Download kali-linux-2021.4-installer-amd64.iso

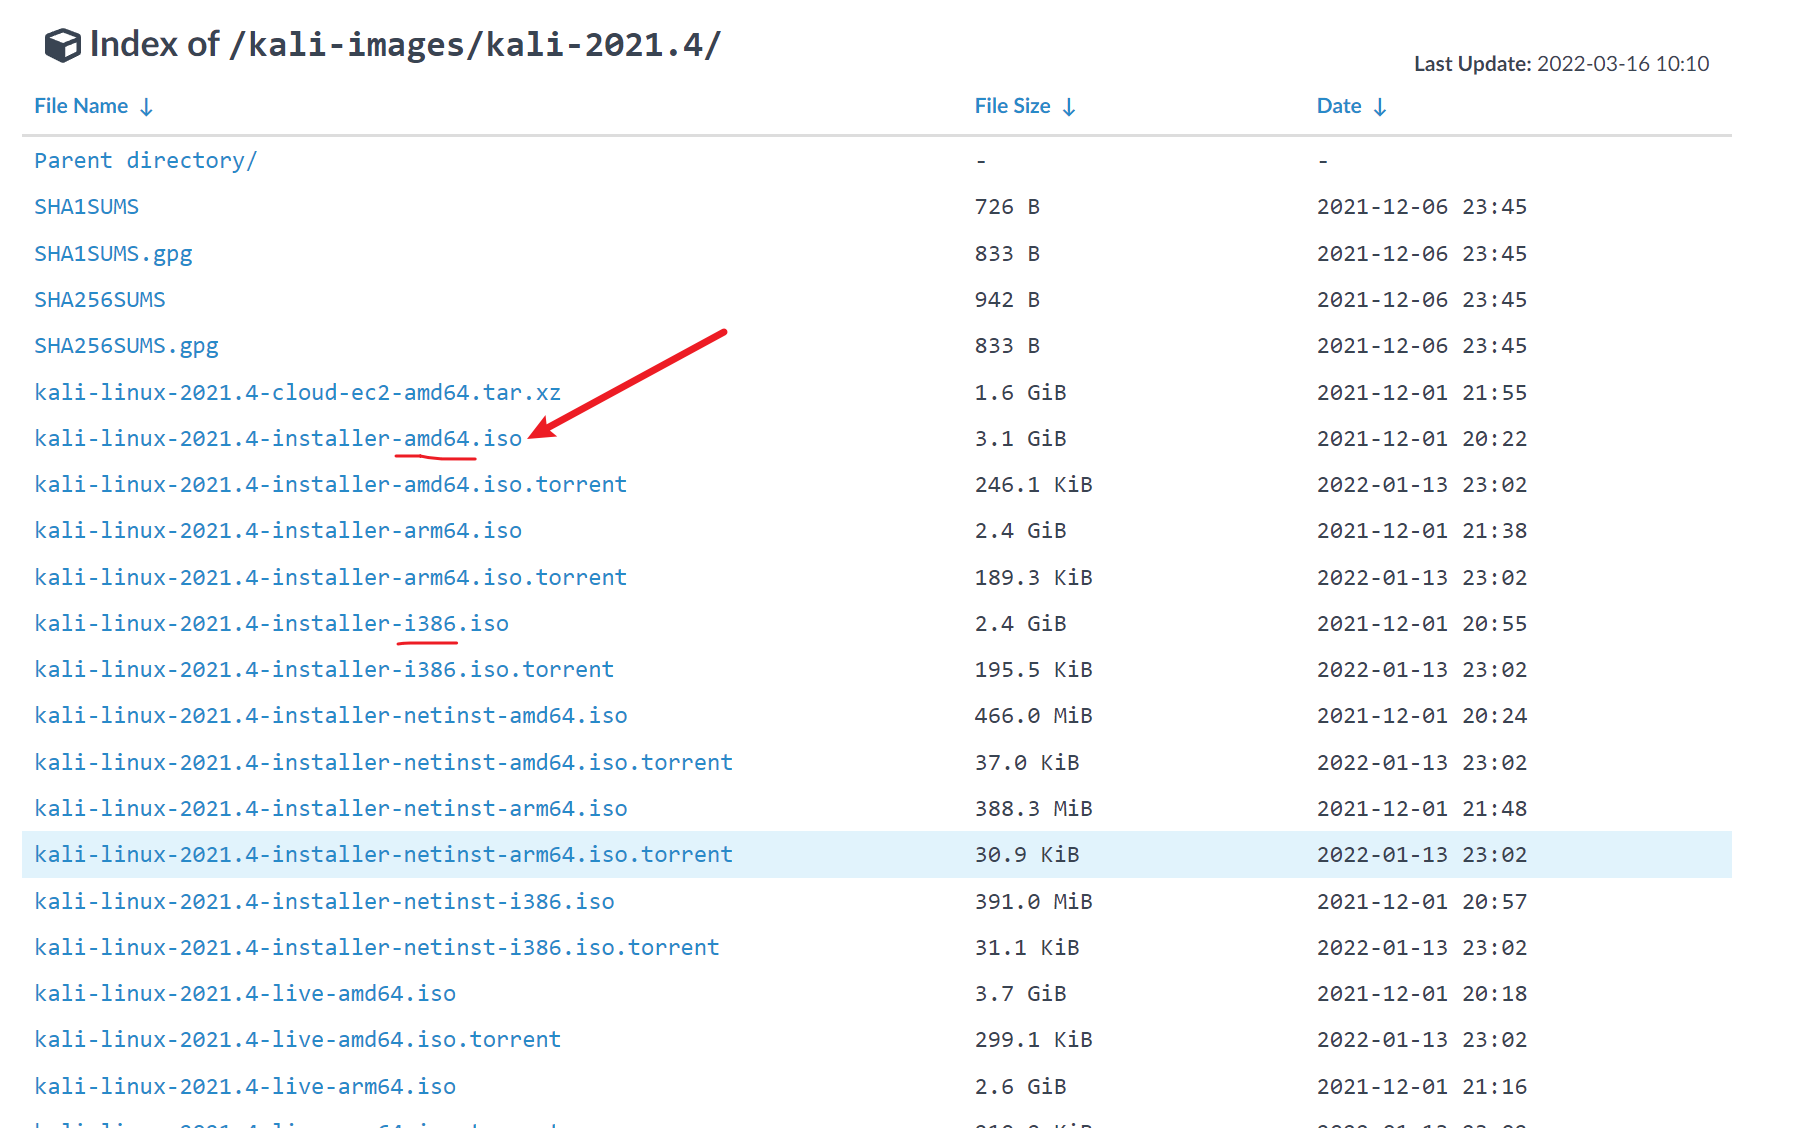click(278, 438)
